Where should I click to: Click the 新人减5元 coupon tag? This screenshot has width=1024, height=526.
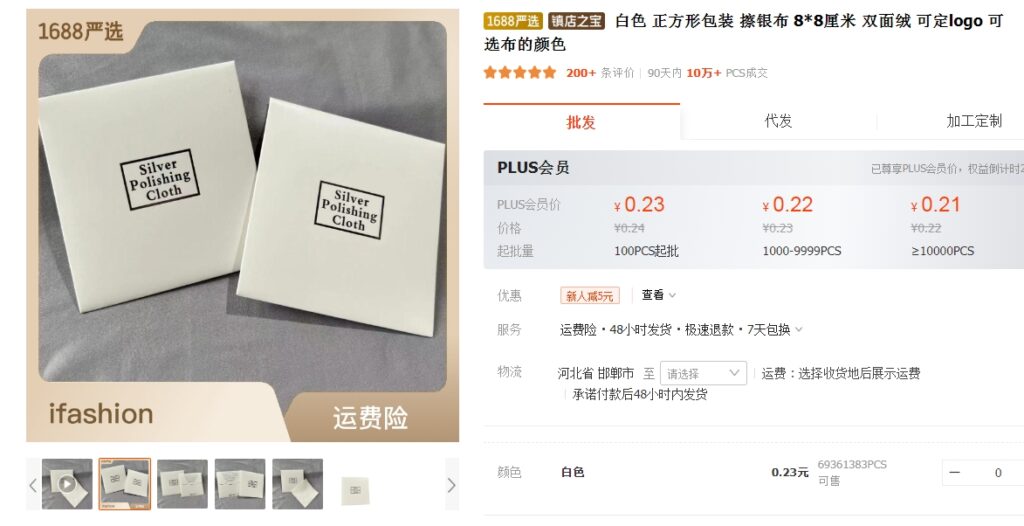(590, 296)
